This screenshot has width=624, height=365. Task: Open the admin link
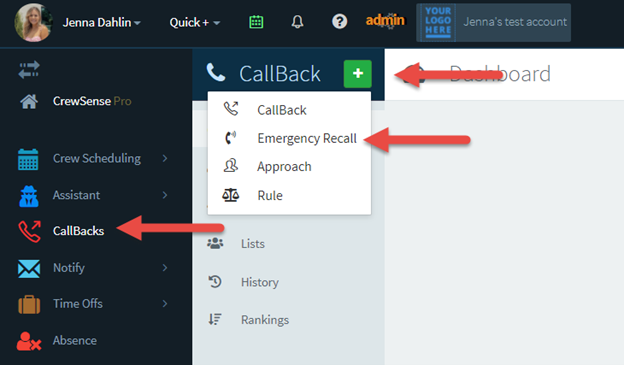pos(385,20)
